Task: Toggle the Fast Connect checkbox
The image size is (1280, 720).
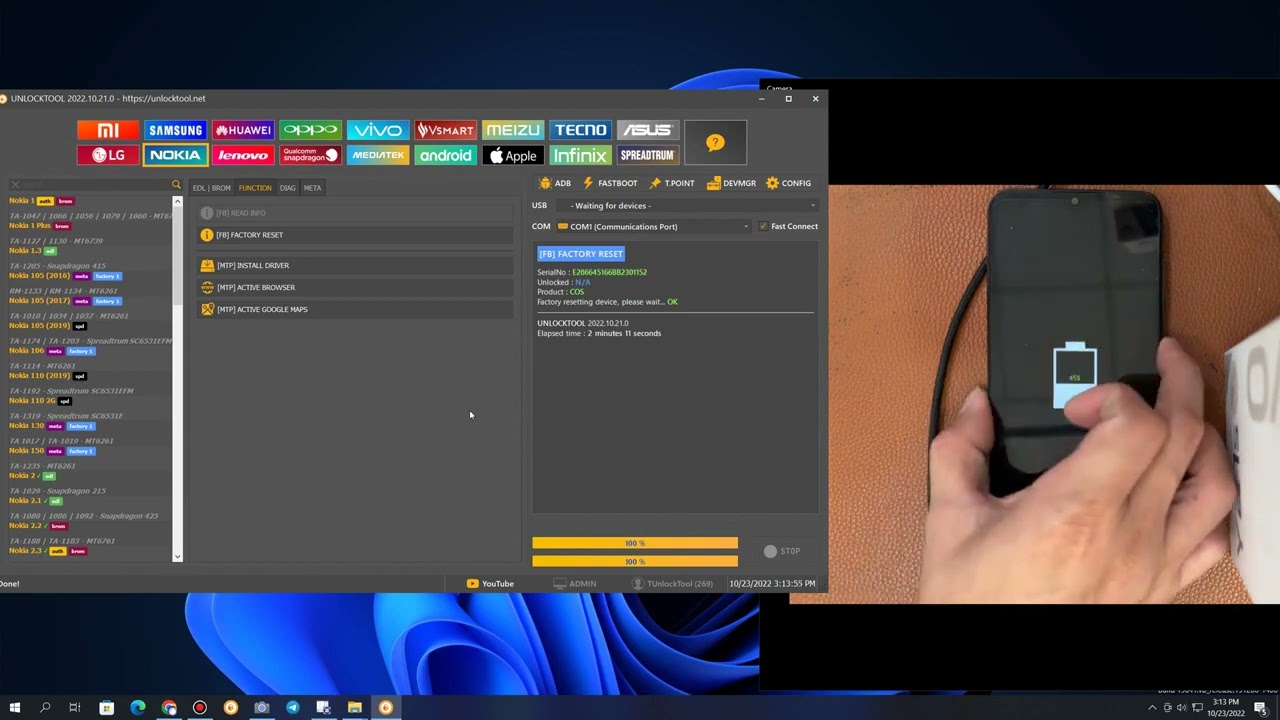Action: point(763,226)
